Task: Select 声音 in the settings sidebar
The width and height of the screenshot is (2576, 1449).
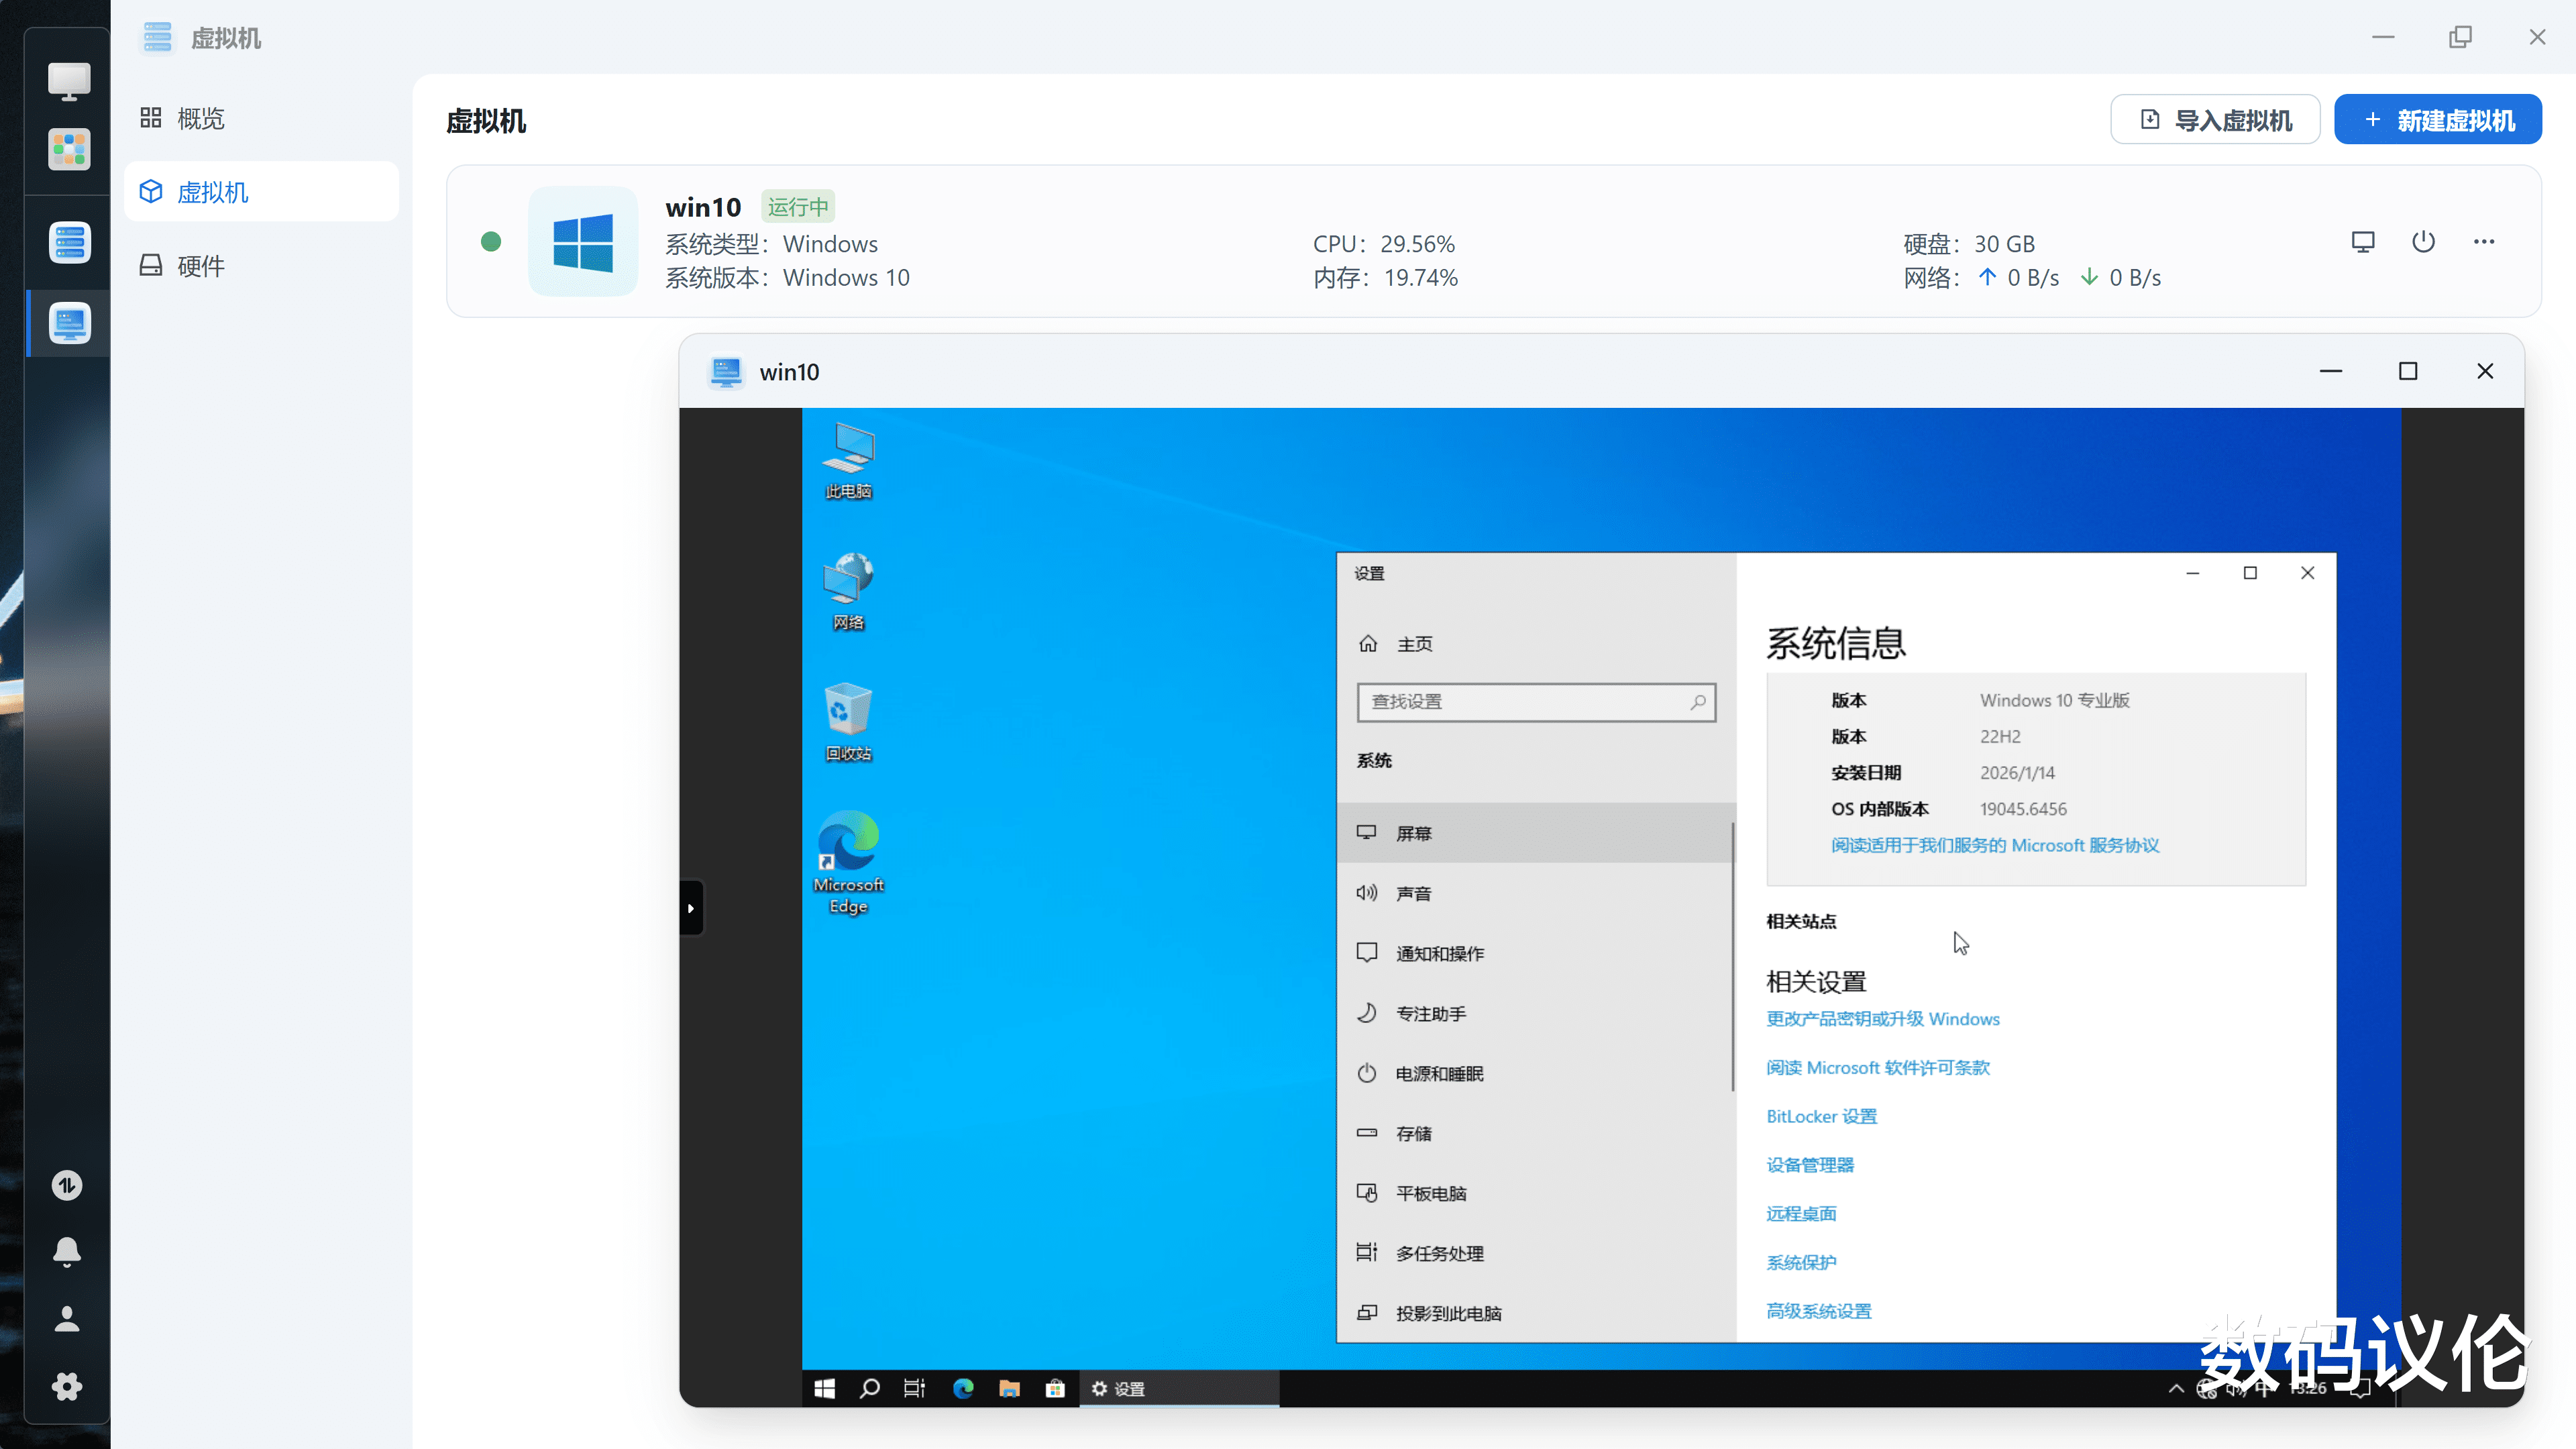Action: click(x=1413, y=893)
